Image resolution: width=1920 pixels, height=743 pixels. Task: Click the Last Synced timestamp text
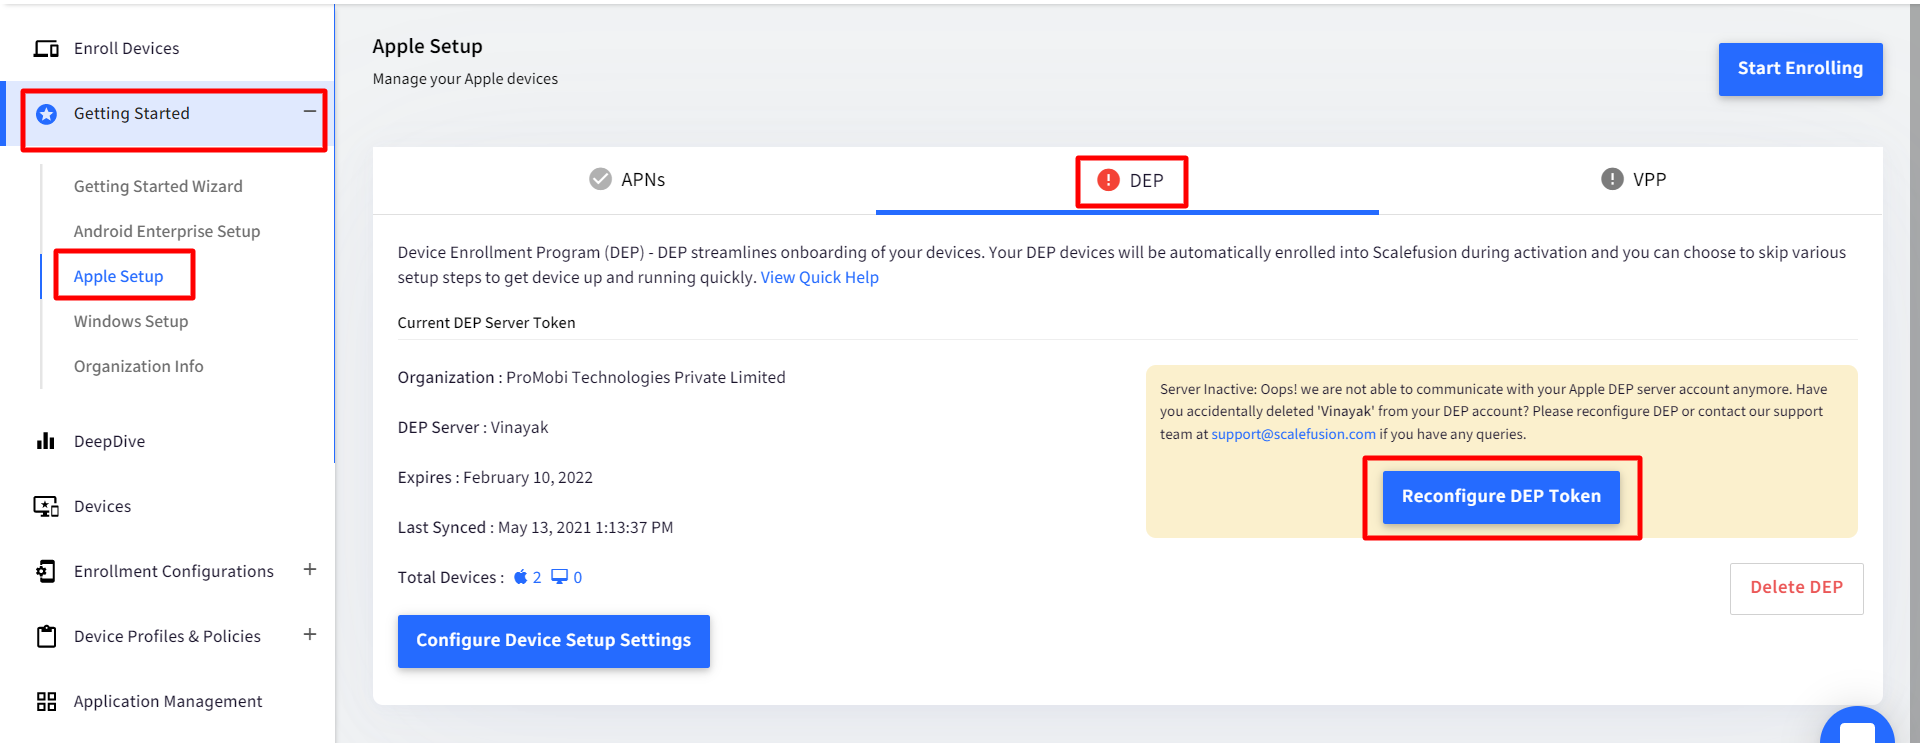(x=535, y=527)
